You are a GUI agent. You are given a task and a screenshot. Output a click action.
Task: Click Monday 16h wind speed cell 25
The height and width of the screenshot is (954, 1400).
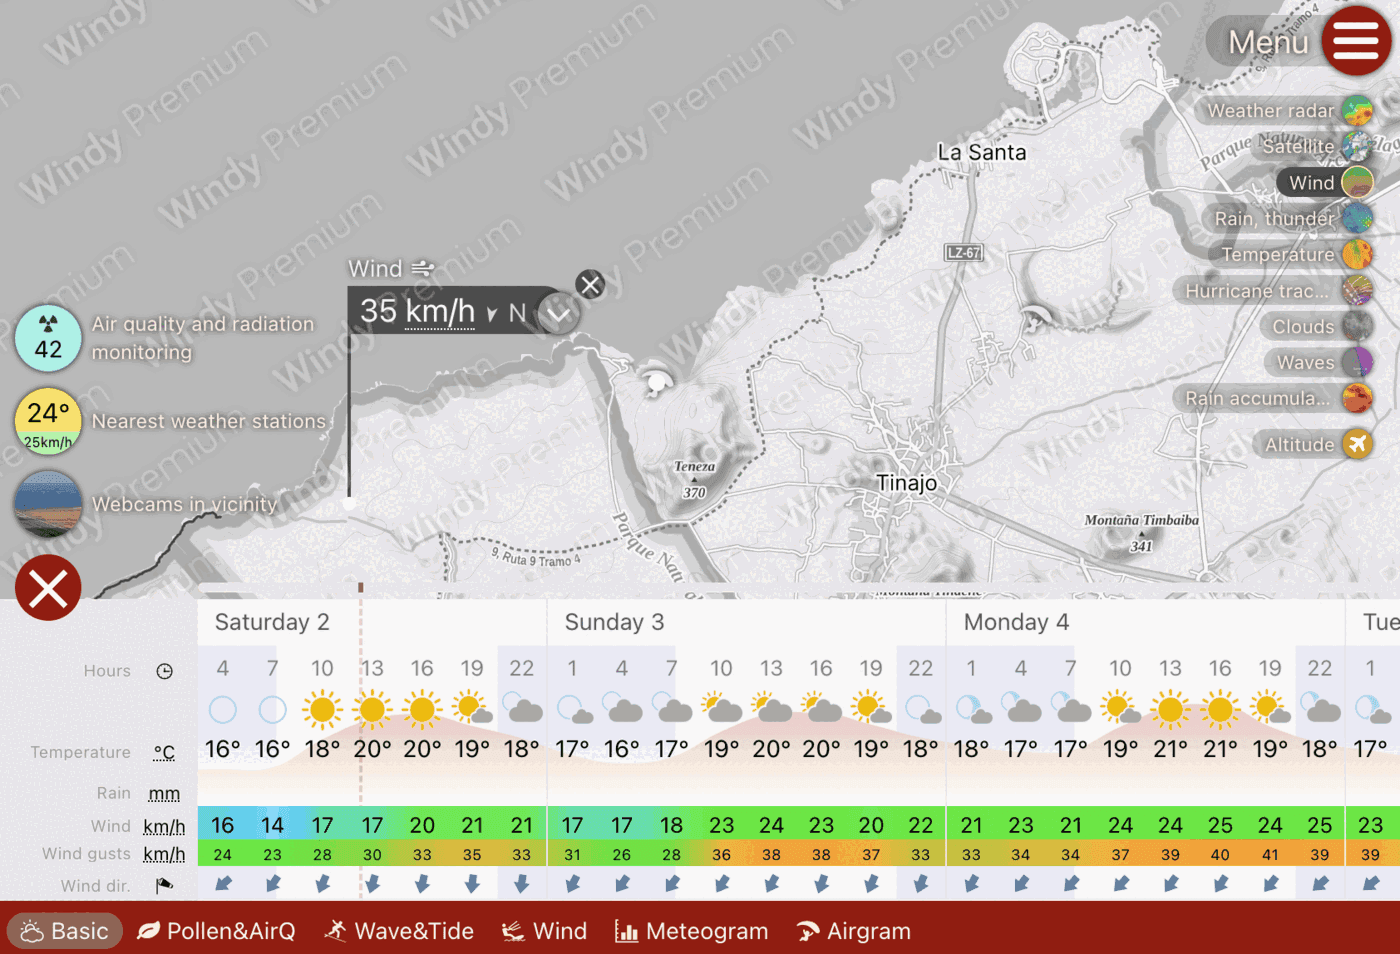(x=1220, y=825)
